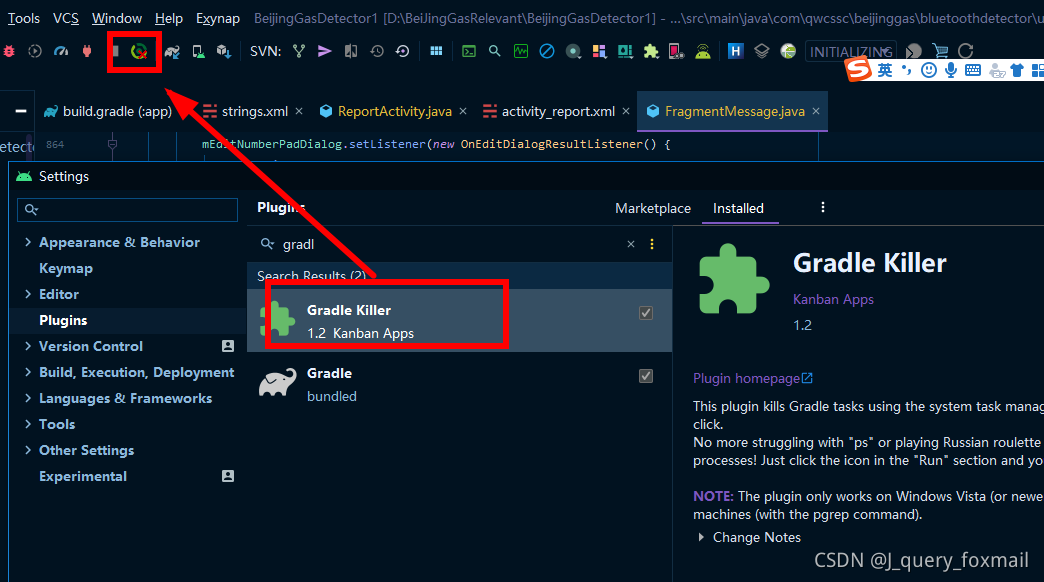Image resolution: width=1044 pixels, height=582 pixels.
Task: Switch to the activity_report.xml tab
Action: [557, 112]
